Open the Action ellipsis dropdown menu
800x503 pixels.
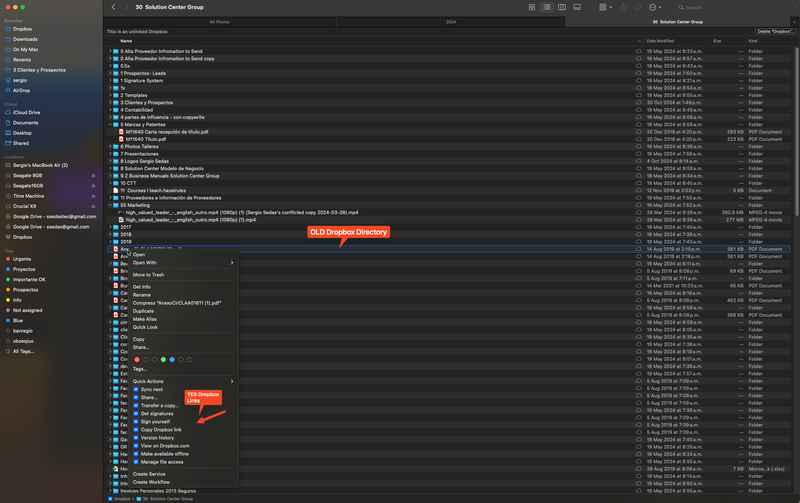coord(655,7)
